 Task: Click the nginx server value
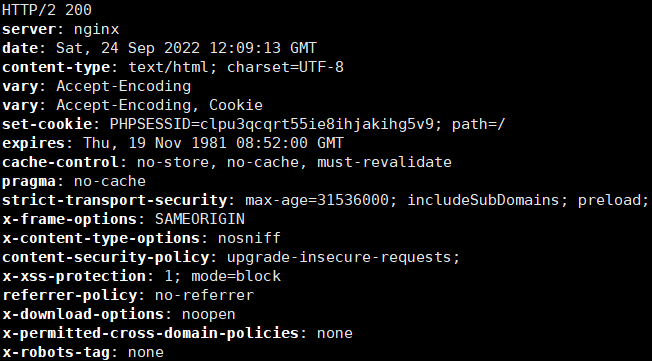pos(96,30)
